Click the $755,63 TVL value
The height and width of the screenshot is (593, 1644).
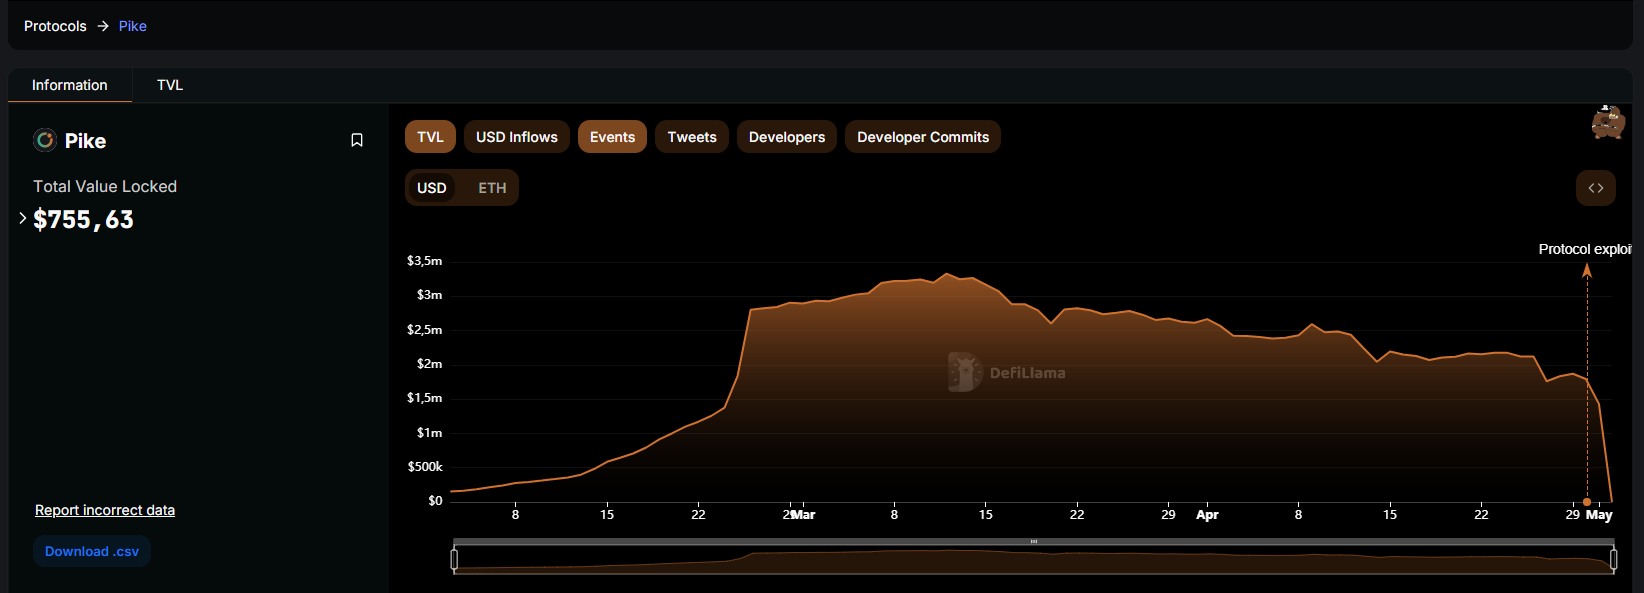[x=83, y=219]
